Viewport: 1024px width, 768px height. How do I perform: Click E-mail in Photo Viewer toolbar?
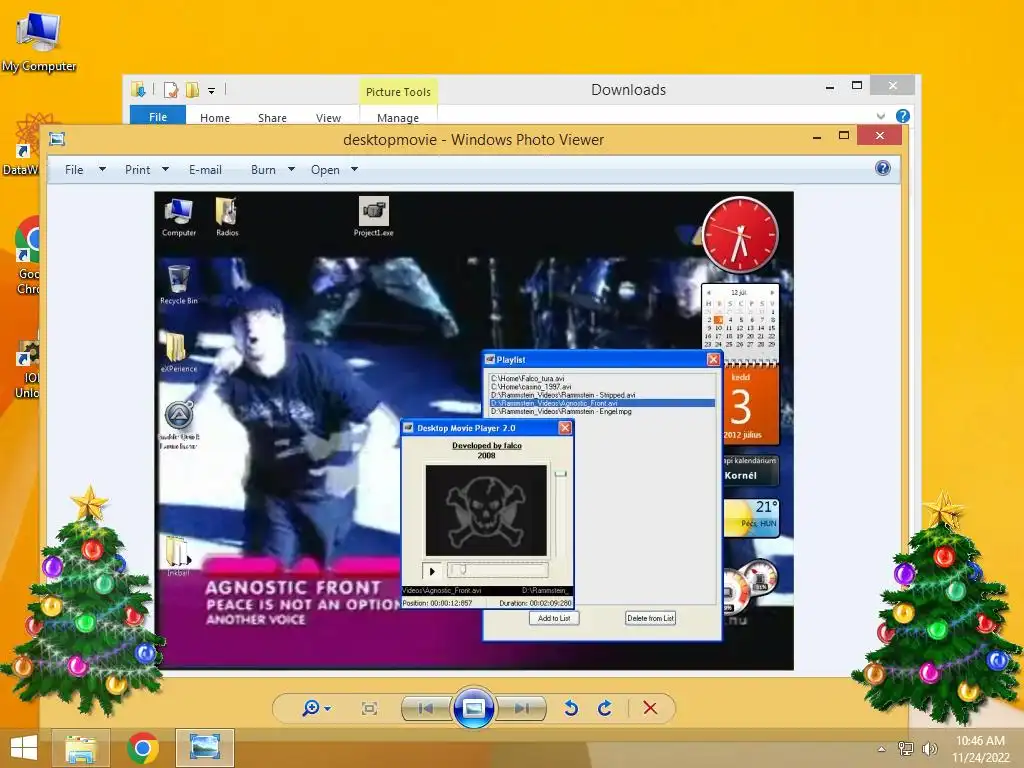[205, 170]
